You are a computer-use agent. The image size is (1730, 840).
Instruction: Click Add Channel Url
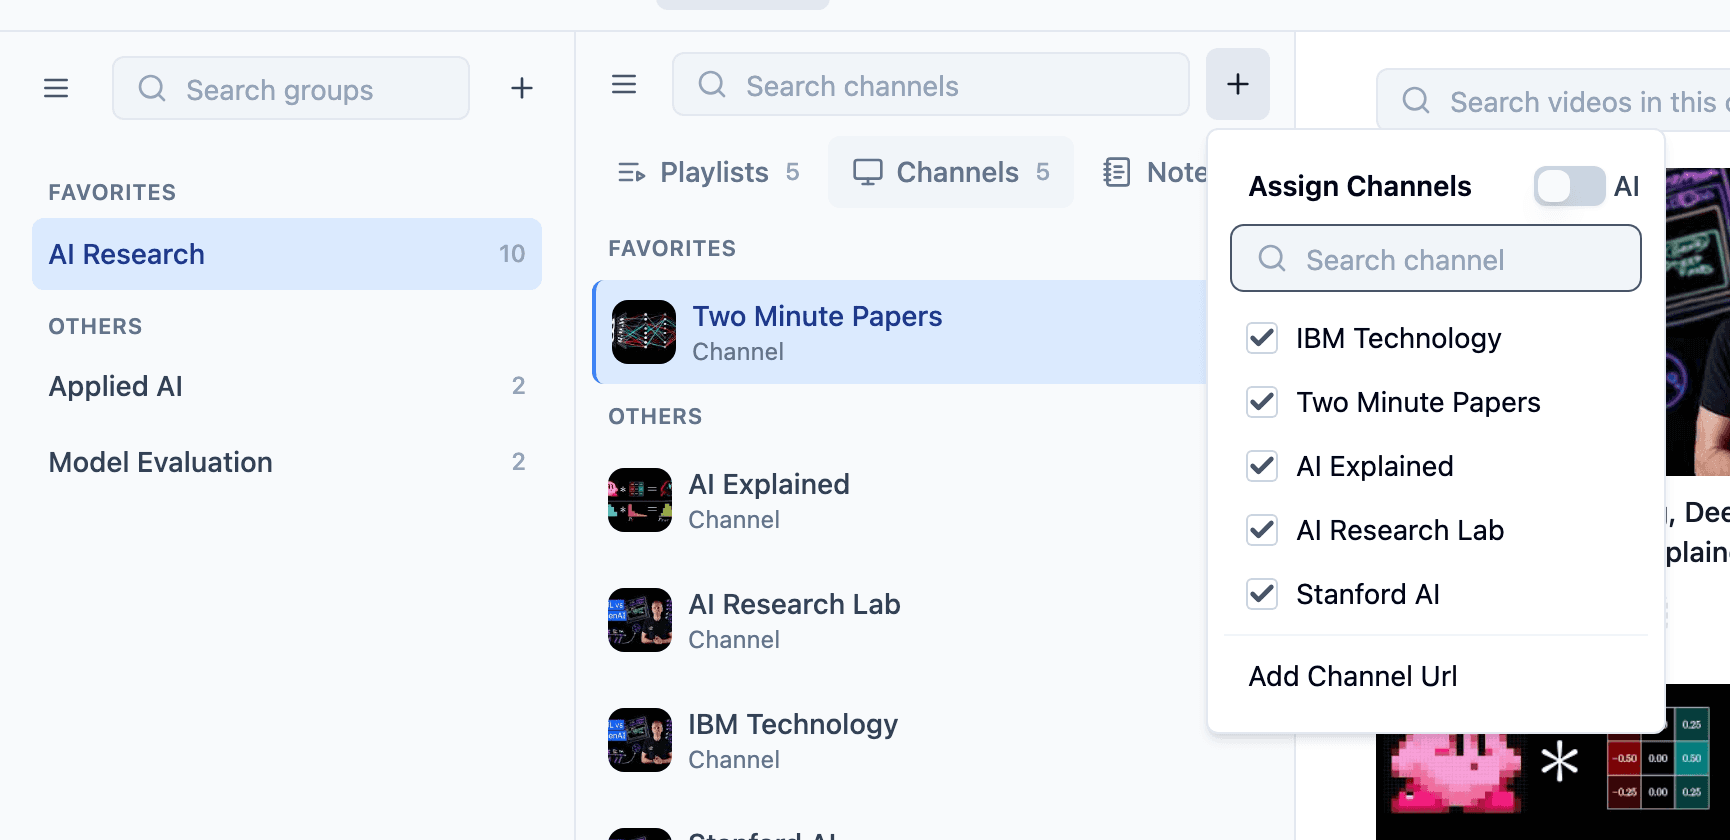click(1352, 676)
